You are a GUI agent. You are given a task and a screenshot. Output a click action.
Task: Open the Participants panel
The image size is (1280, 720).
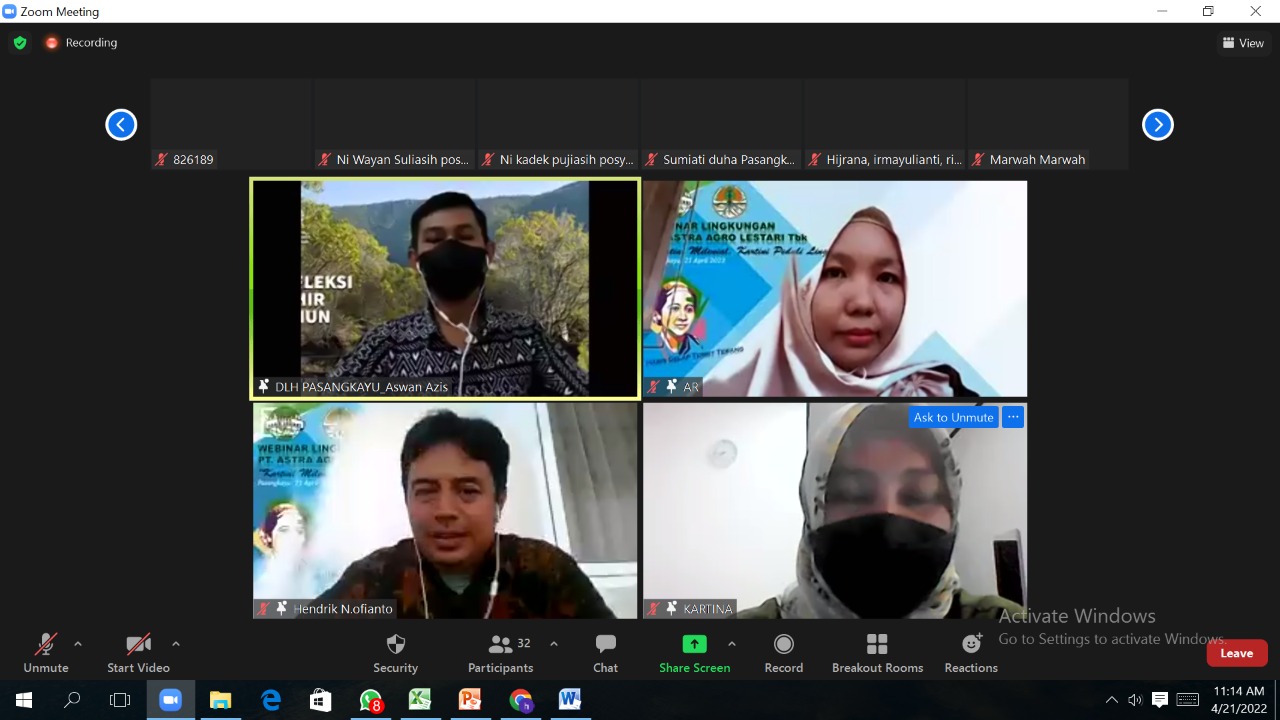click(501, 653)
